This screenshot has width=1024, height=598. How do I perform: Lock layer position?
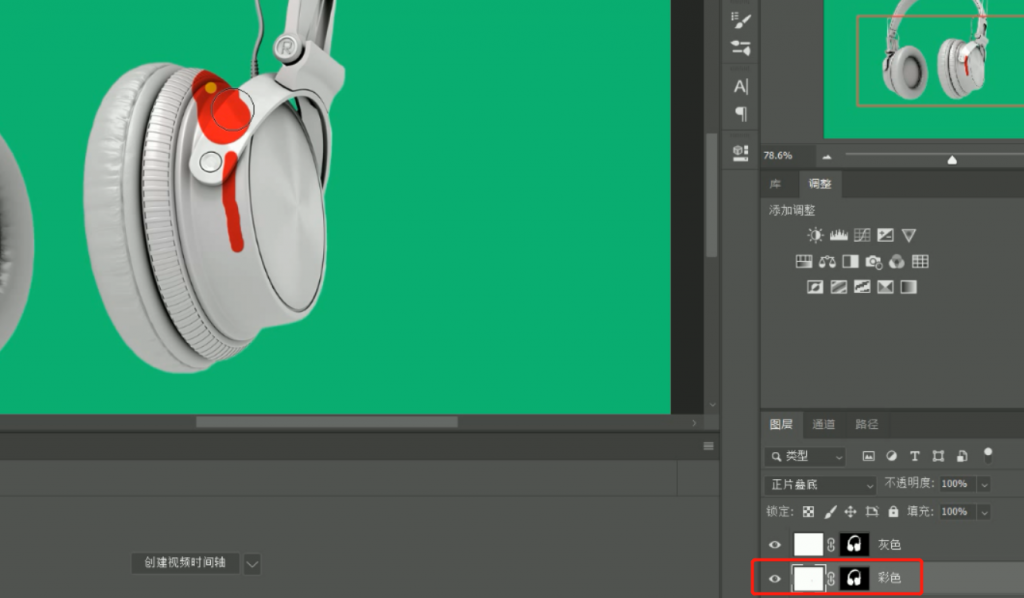pos(850,512)
